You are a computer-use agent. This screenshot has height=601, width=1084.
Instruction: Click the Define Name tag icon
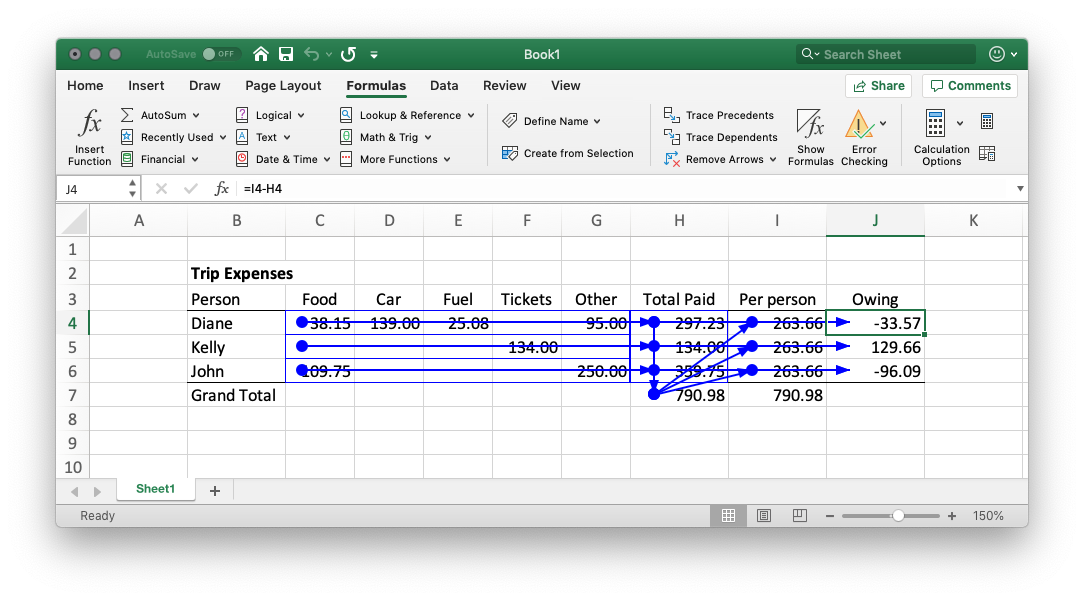pos(510,120)
